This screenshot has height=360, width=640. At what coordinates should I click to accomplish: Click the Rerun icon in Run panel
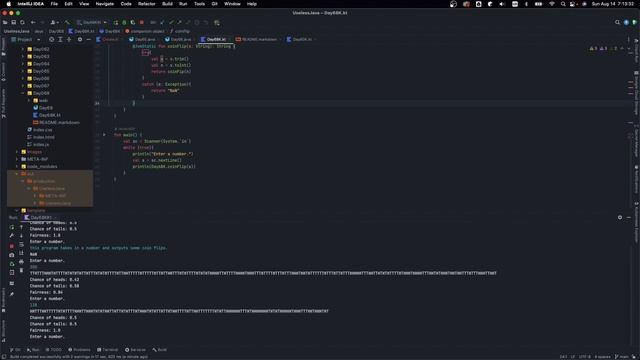(x=12, y=227)
